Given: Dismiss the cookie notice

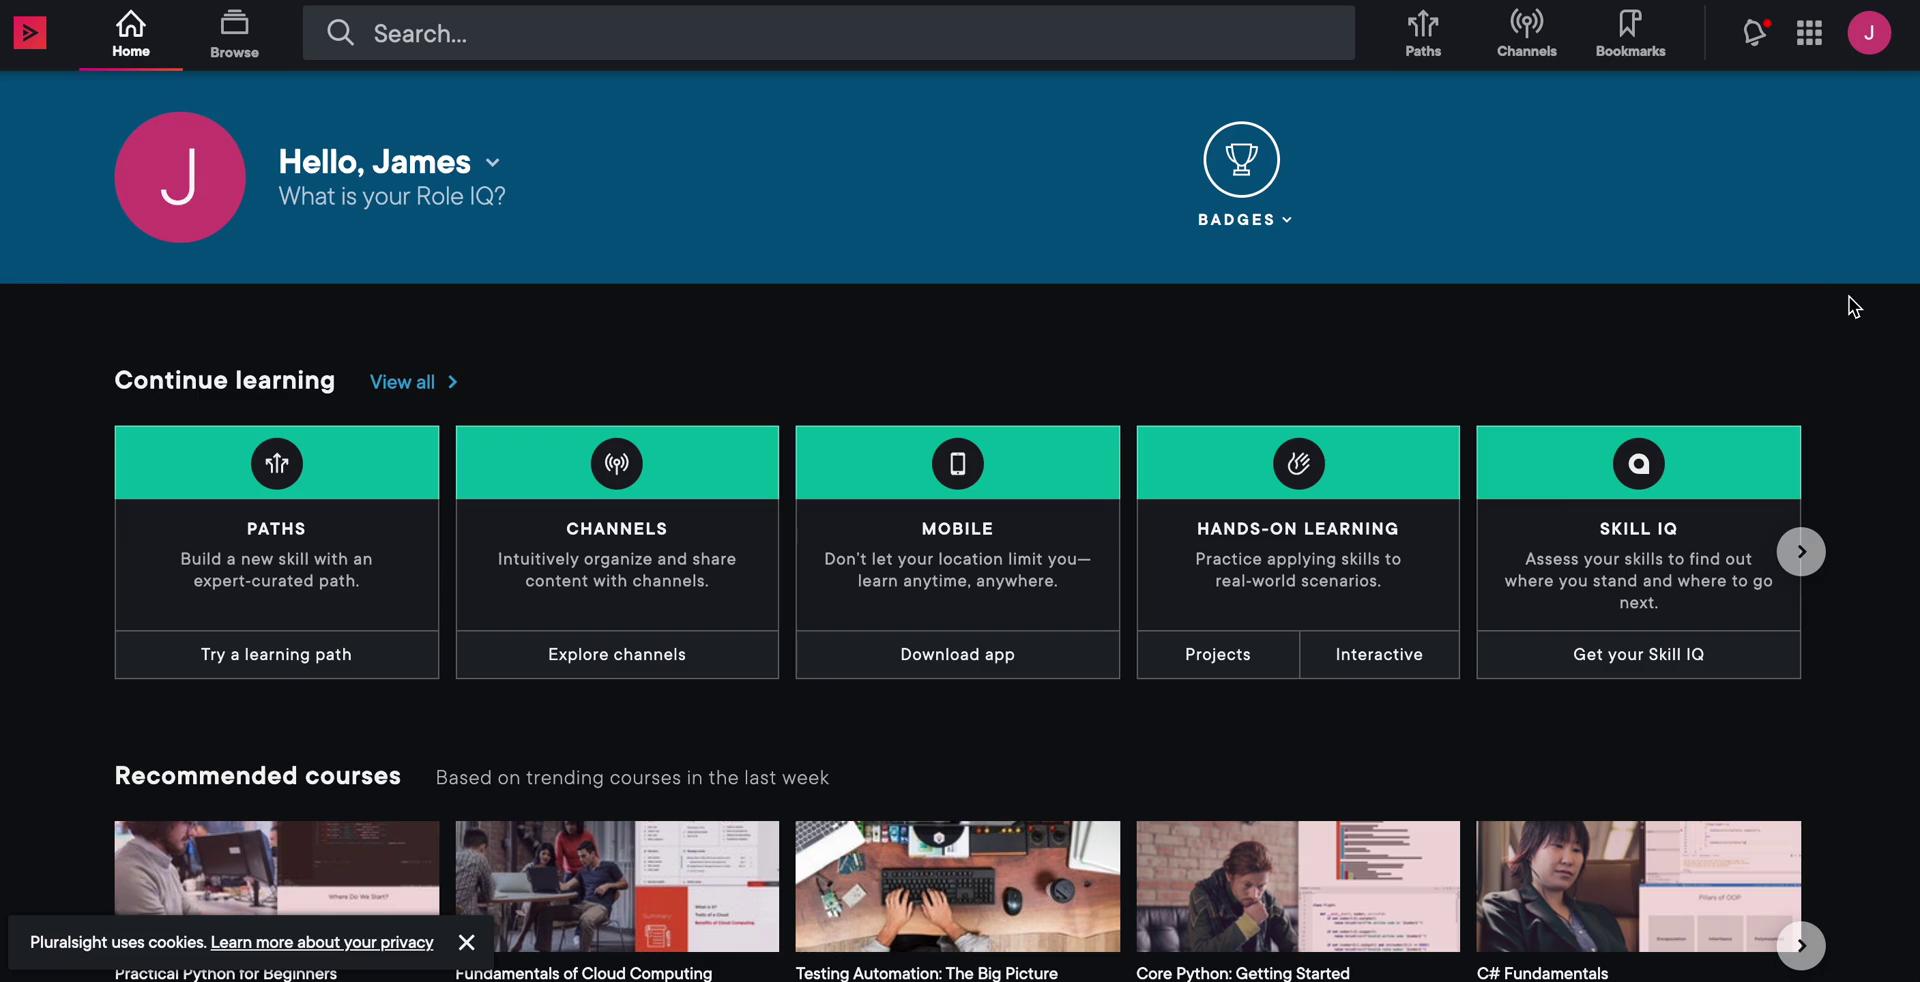Looking at the screenshot, I should point(466,943).
